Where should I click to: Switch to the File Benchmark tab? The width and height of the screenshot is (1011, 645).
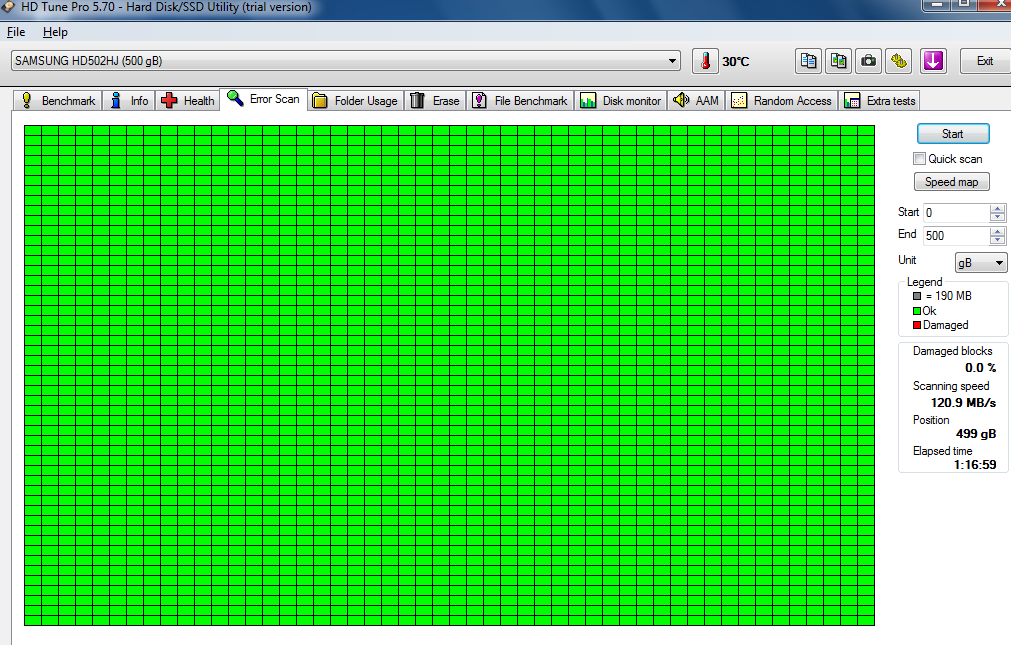click(x=520, y=101)
